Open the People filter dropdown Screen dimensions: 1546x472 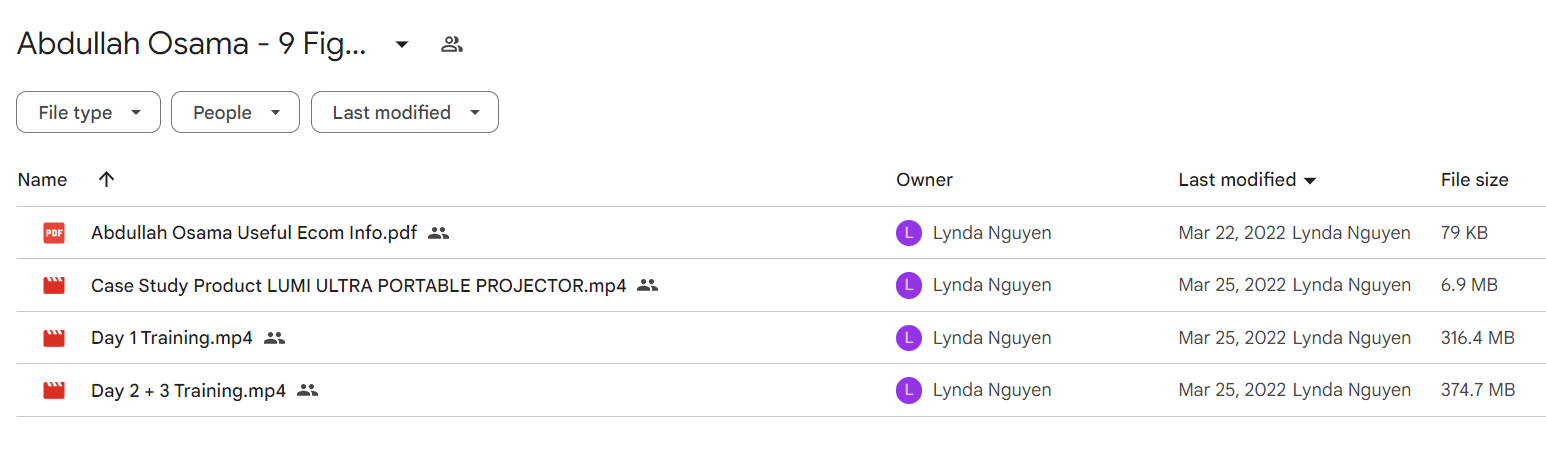tap(235, 112)
